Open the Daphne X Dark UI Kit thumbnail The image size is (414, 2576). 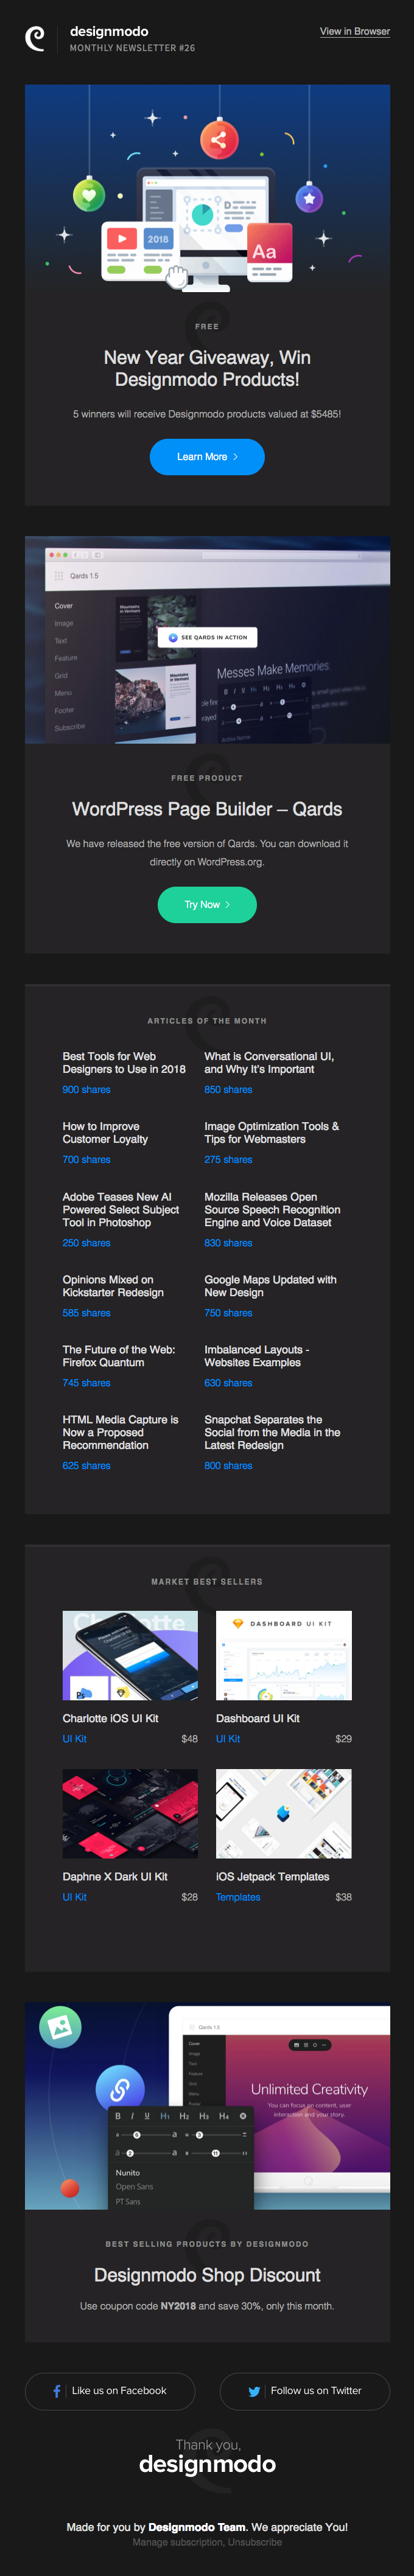tap(130, 1813)
